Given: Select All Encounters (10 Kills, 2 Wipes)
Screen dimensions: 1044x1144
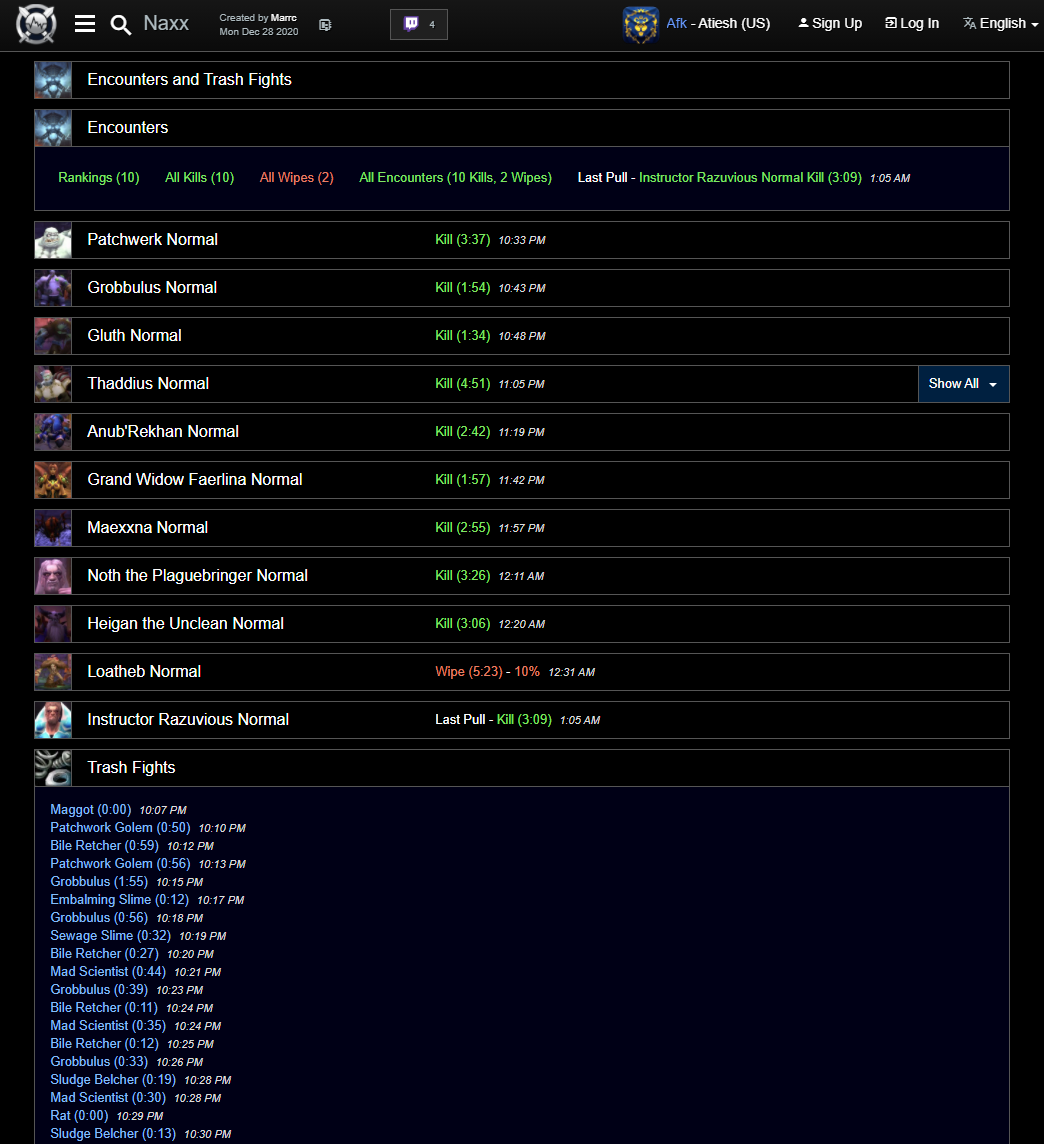Looking at the screenshot, I should tap(455, 177).
